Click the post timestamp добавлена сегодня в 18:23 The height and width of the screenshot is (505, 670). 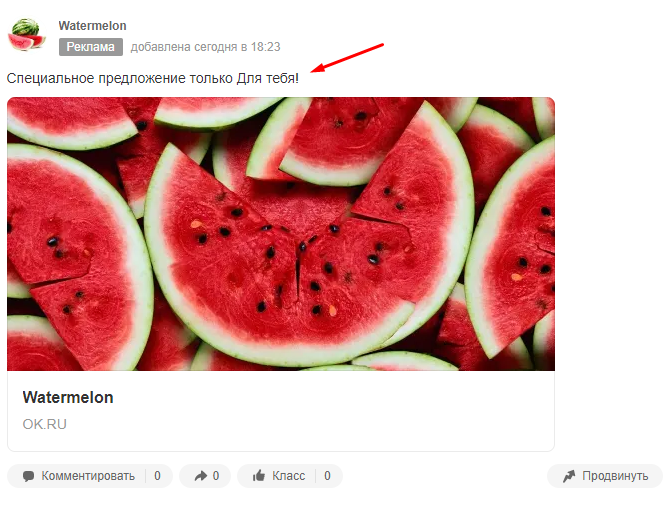[206, 47]
